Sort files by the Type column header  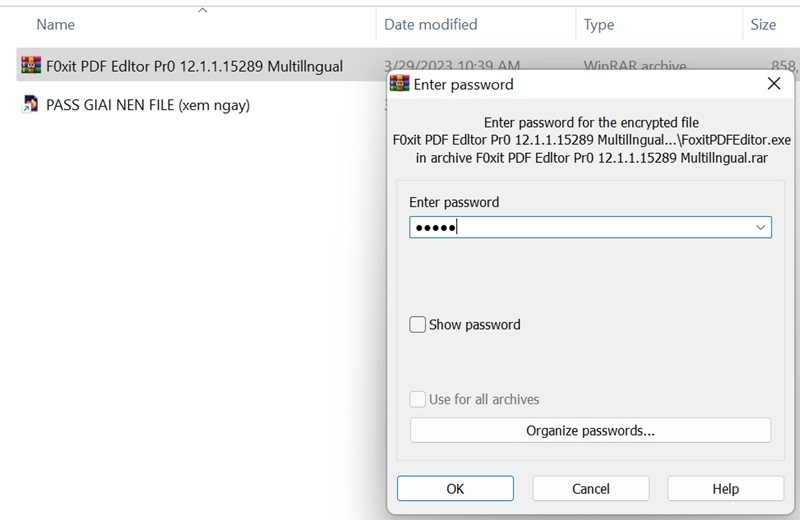pos(599,24)
